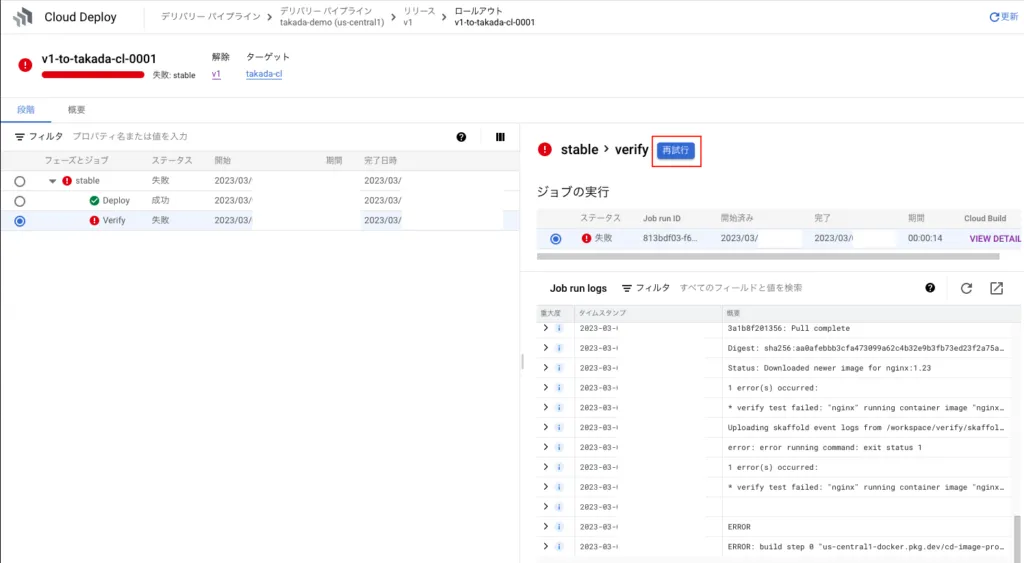Select the Verify job radio button
Viewport: 1024px width, 563px height.
[20, 221]
